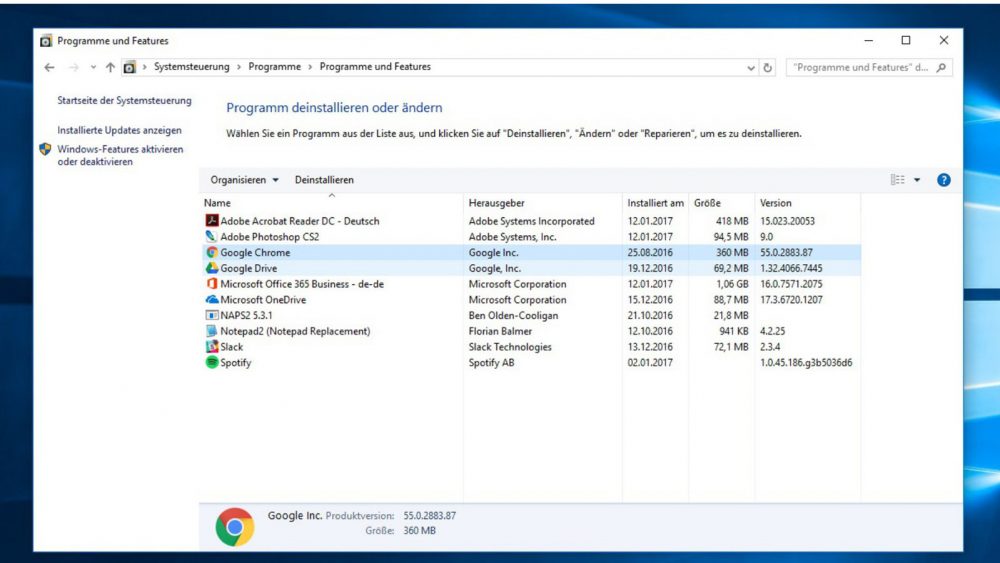Click the search field for Programme und Features

click(x=860, y=68)
